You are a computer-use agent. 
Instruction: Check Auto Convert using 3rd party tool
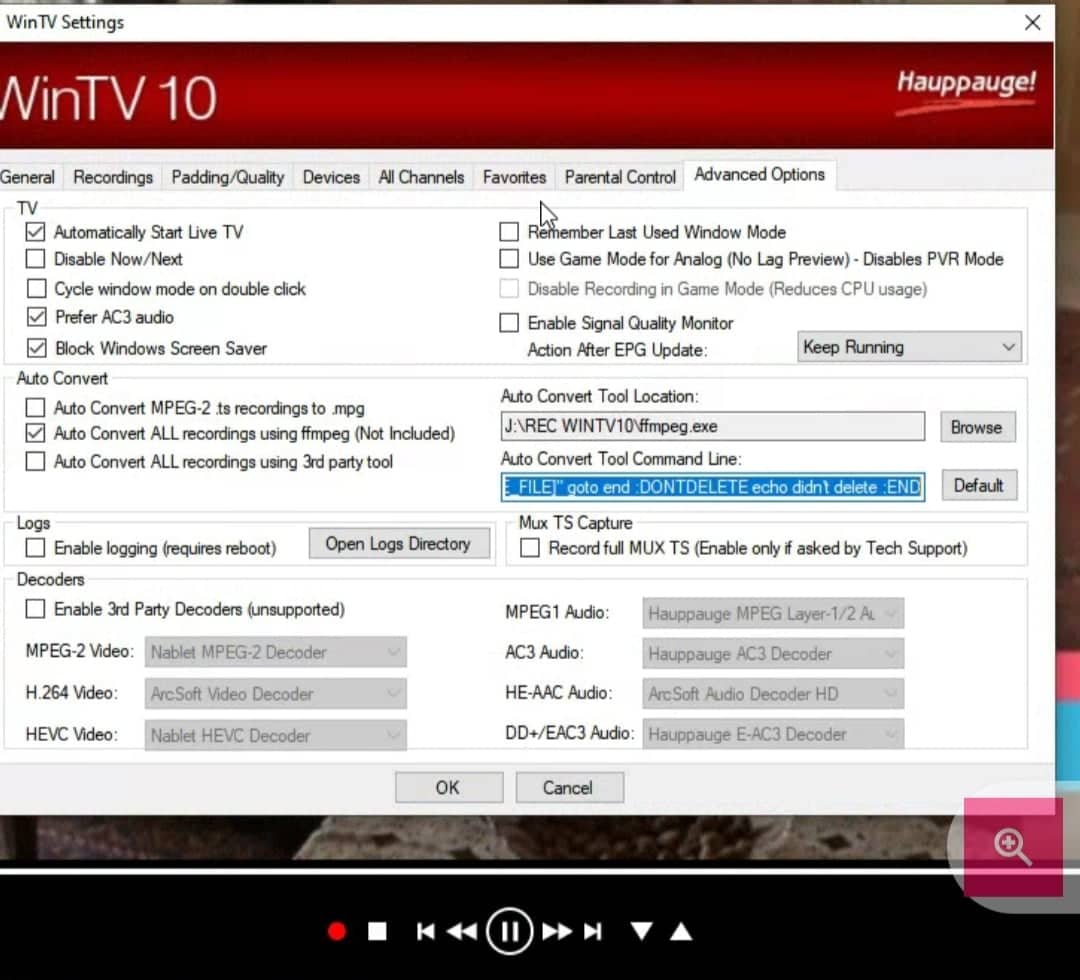point(35,461)
